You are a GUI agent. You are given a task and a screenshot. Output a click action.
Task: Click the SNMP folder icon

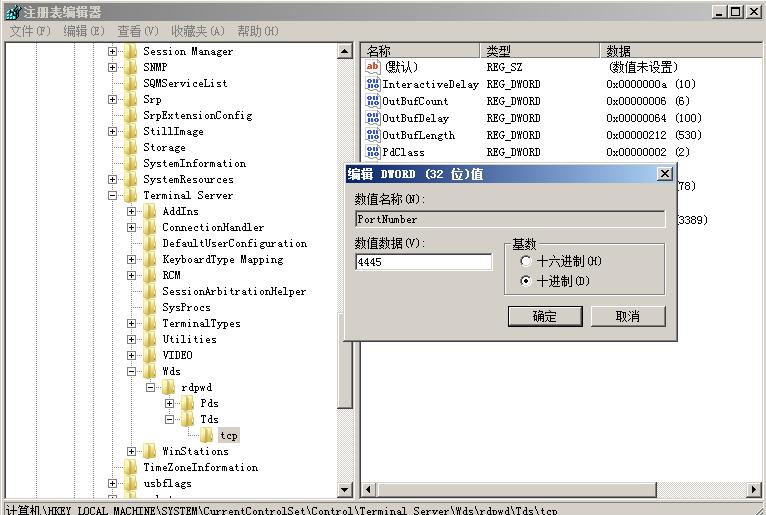(130, 67)
